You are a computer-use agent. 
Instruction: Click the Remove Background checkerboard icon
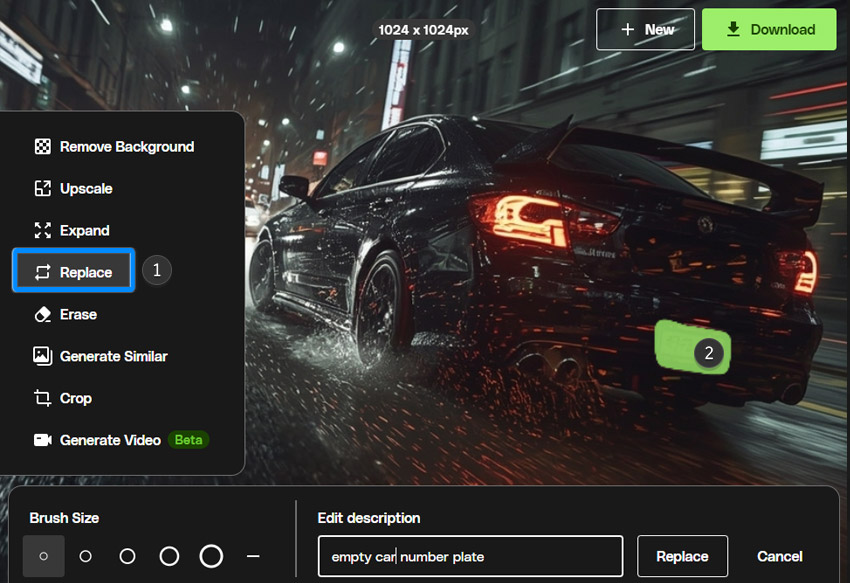coord(43,146)
